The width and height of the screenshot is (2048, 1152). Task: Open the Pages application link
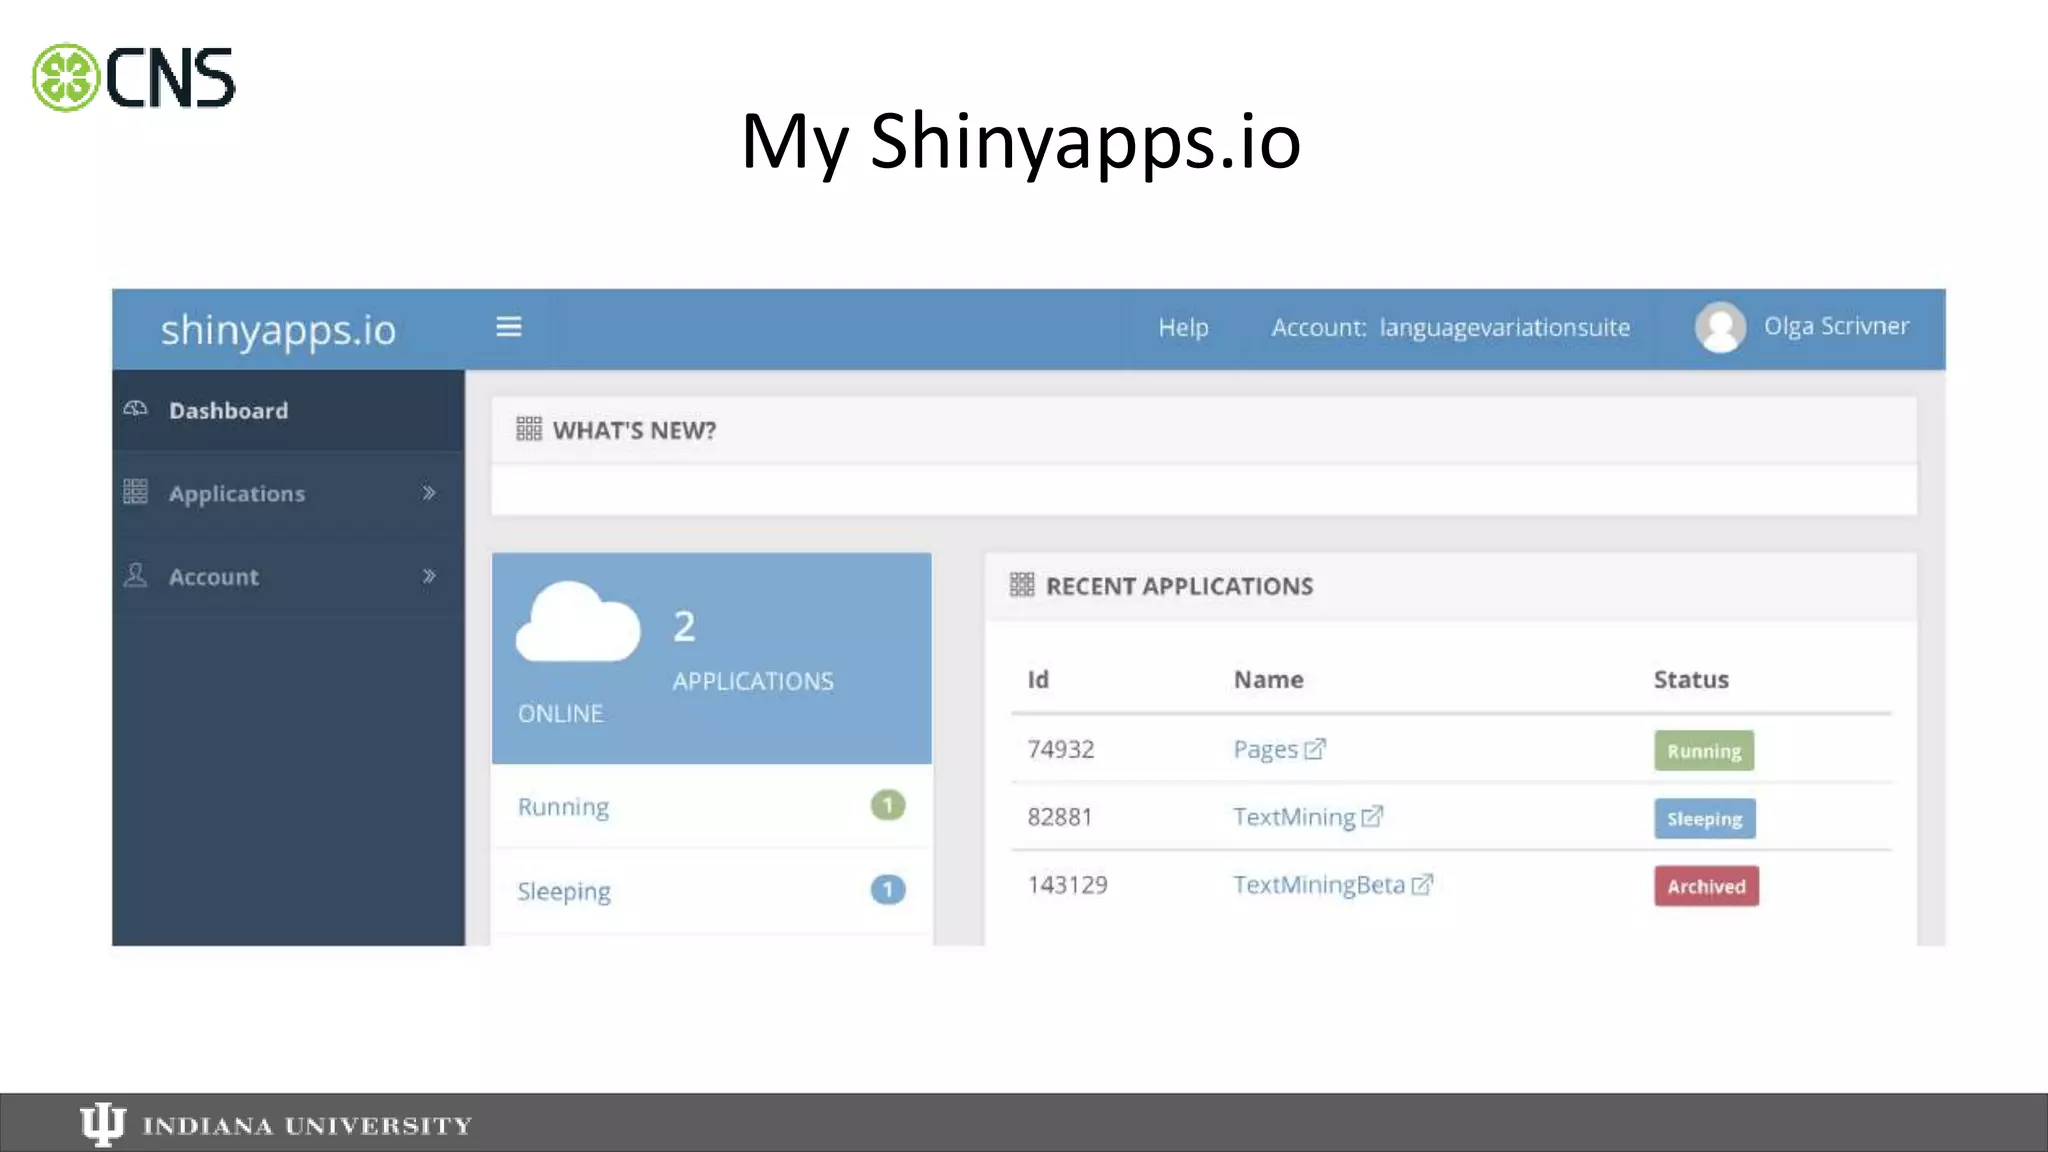coord(1265,749)
